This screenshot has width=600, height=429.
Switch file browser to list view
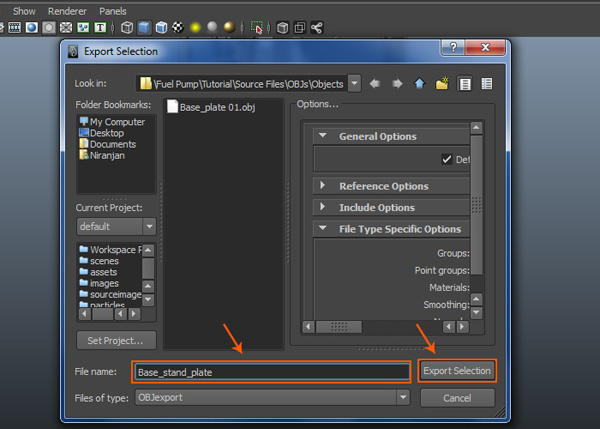[465, 83]
